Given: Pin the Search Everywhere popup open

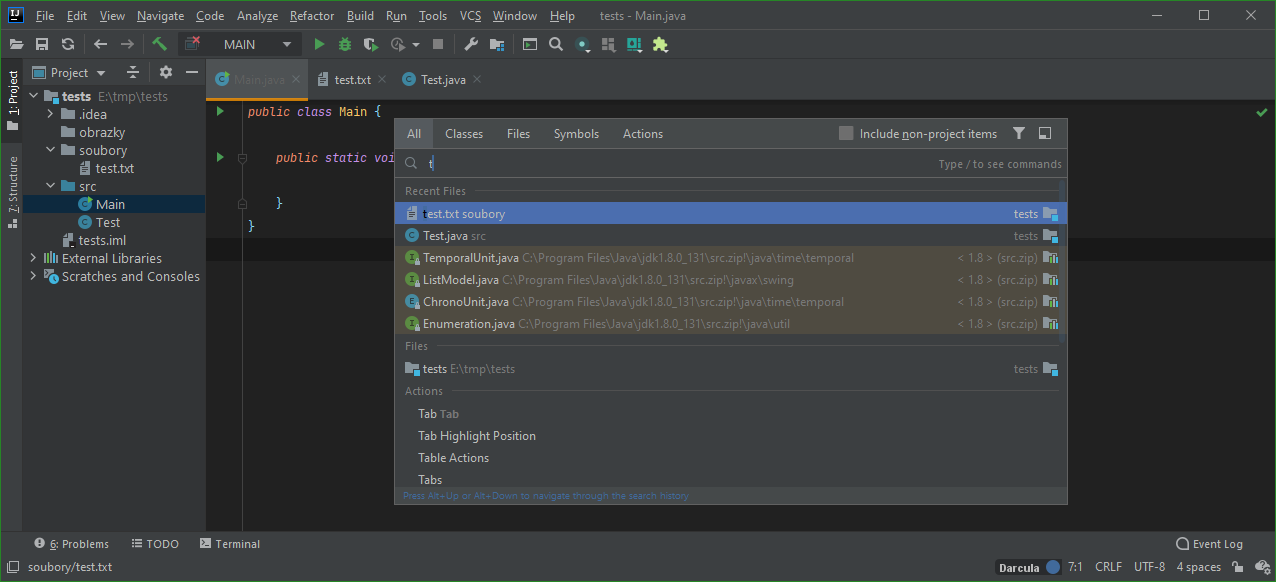Looking at the screenshot, I should (1044, 133).
